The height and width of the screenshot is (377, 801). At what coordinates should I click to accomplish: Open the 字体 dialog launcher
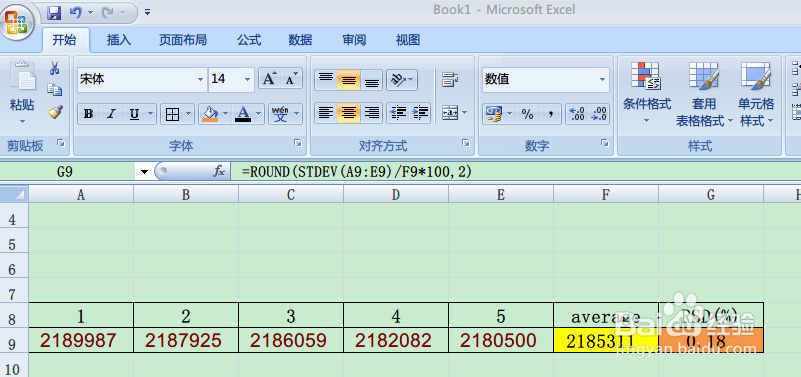298,145
